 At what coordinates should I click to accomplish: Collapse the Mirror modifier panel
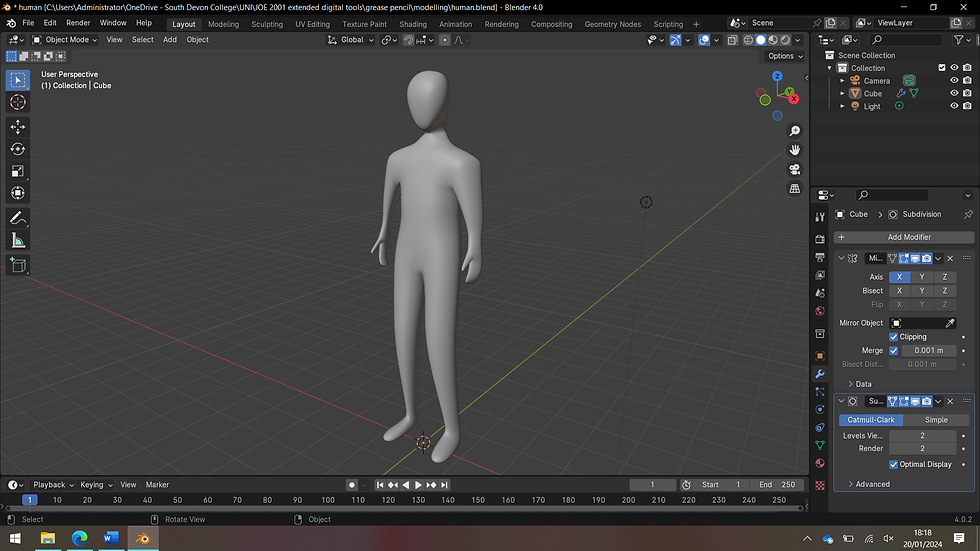[841, 258]
